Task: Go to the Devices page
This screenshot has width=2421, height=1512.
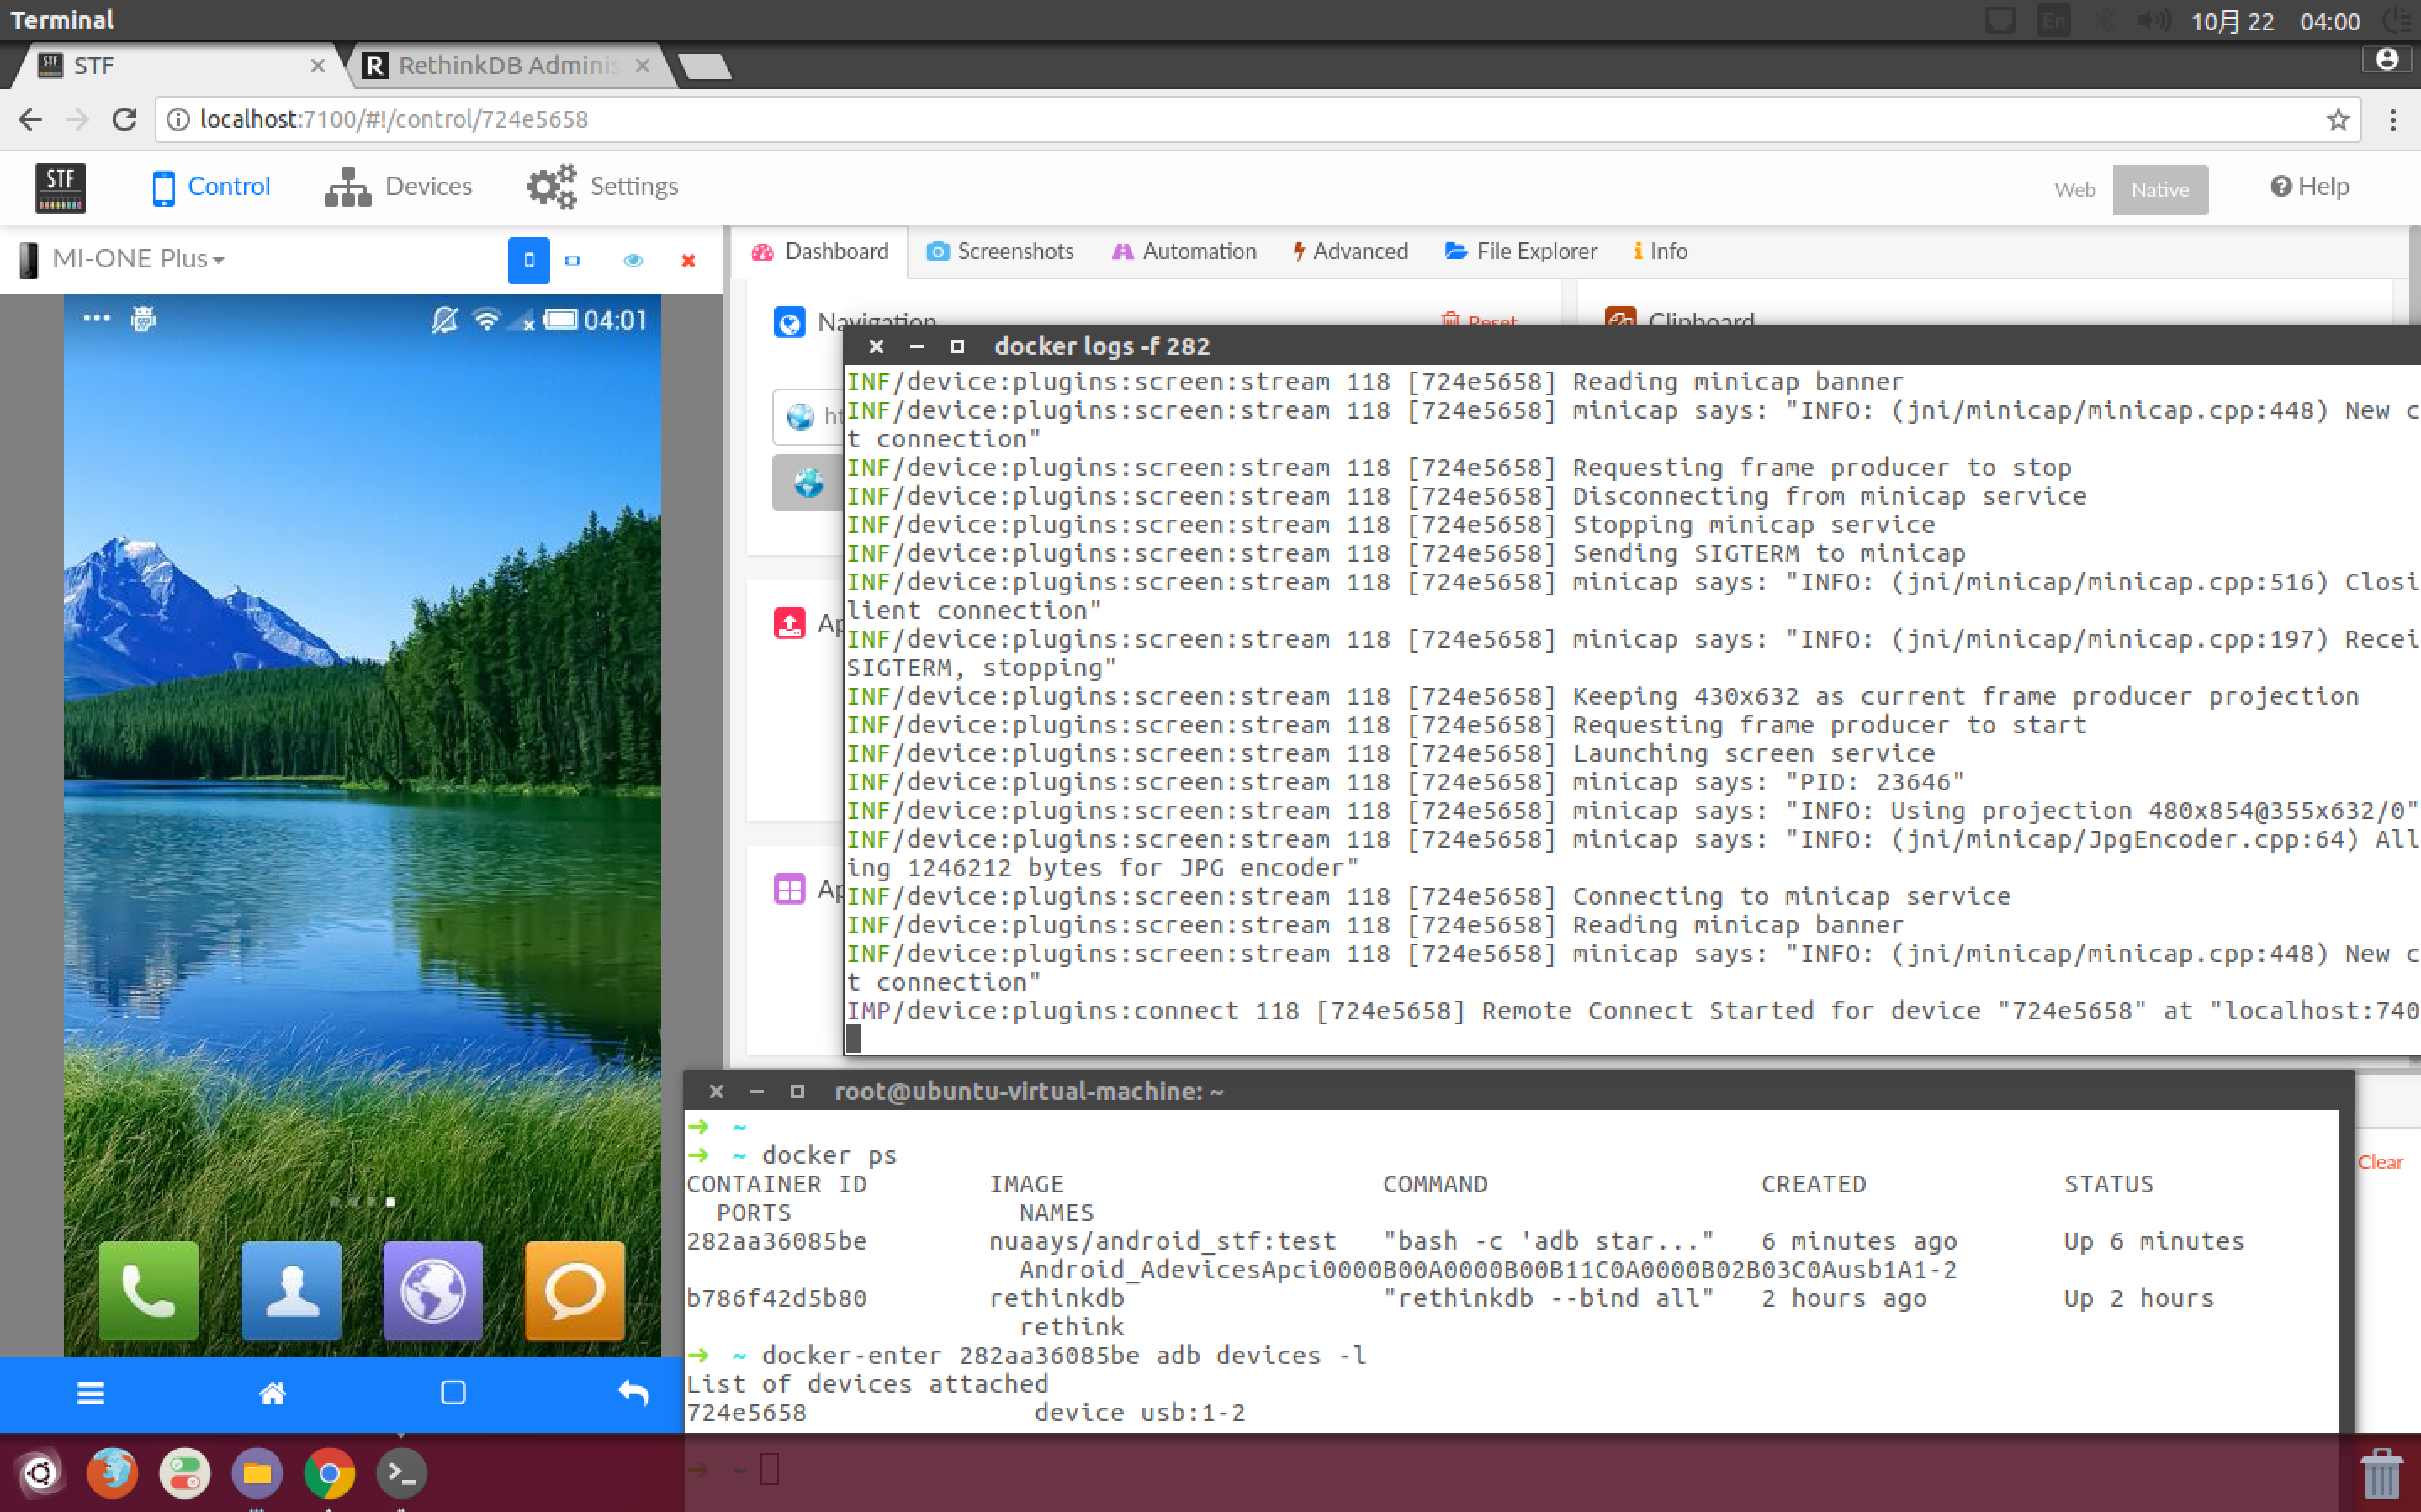Action: pos(399,187)
